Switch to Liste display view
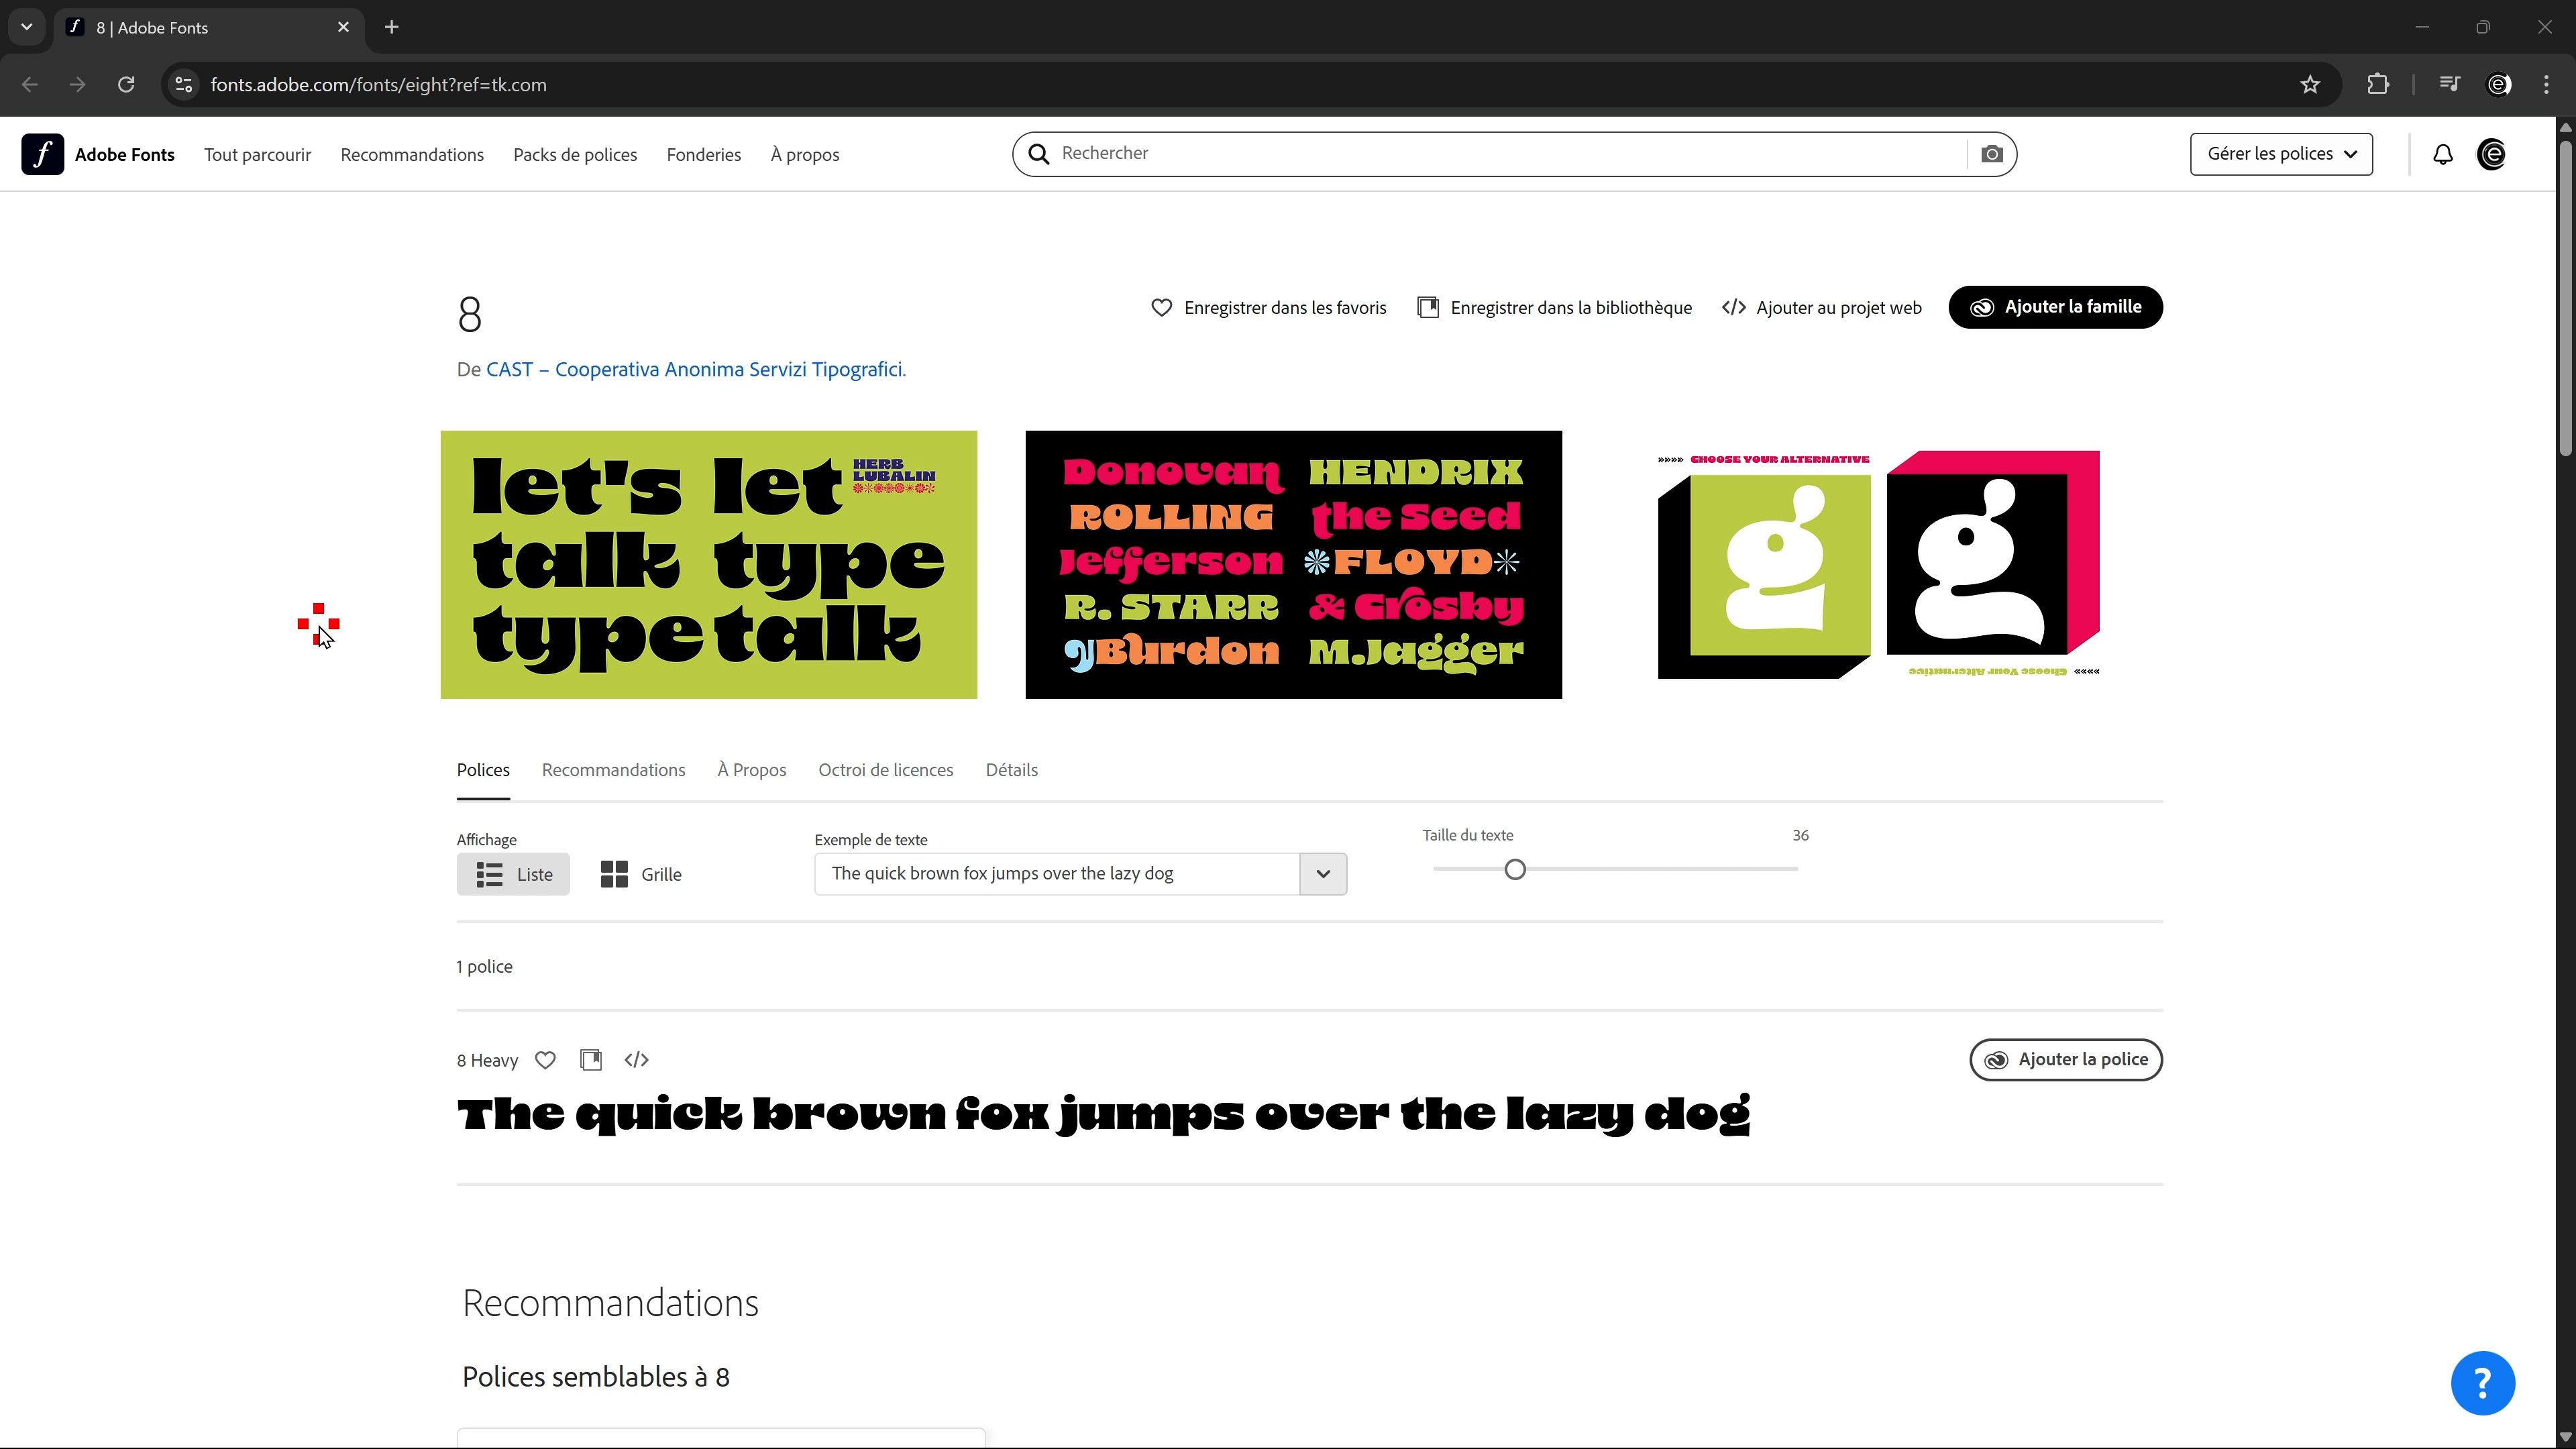 (513, 874)
